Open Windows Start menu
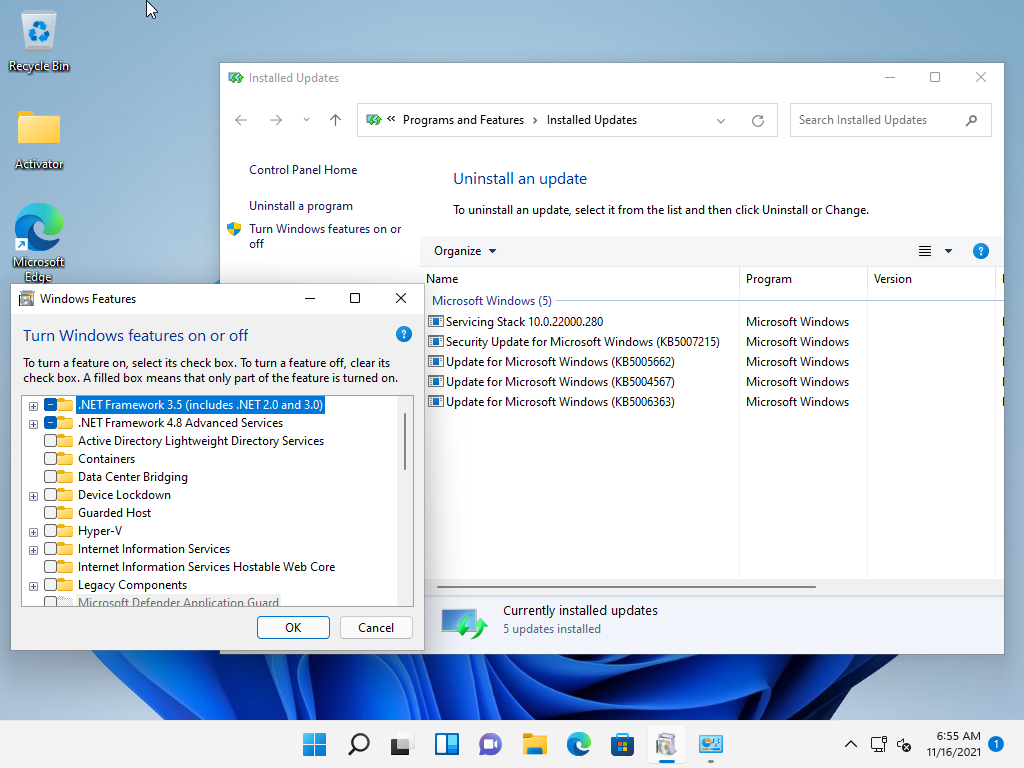This screenshot has width=1024, height=768. (x=315, y=744)
